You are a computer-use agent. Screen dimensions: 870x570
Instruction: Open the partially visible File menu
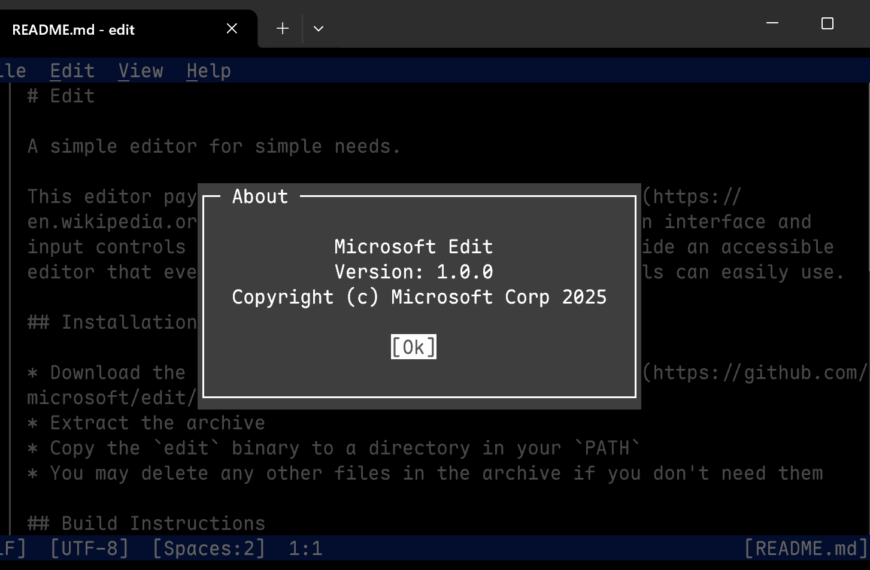coord(13,70)
